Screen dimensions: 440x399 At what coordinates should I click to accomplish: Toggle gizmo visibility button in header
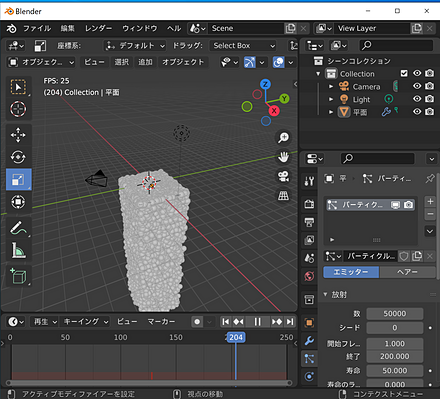coord(250,62)
